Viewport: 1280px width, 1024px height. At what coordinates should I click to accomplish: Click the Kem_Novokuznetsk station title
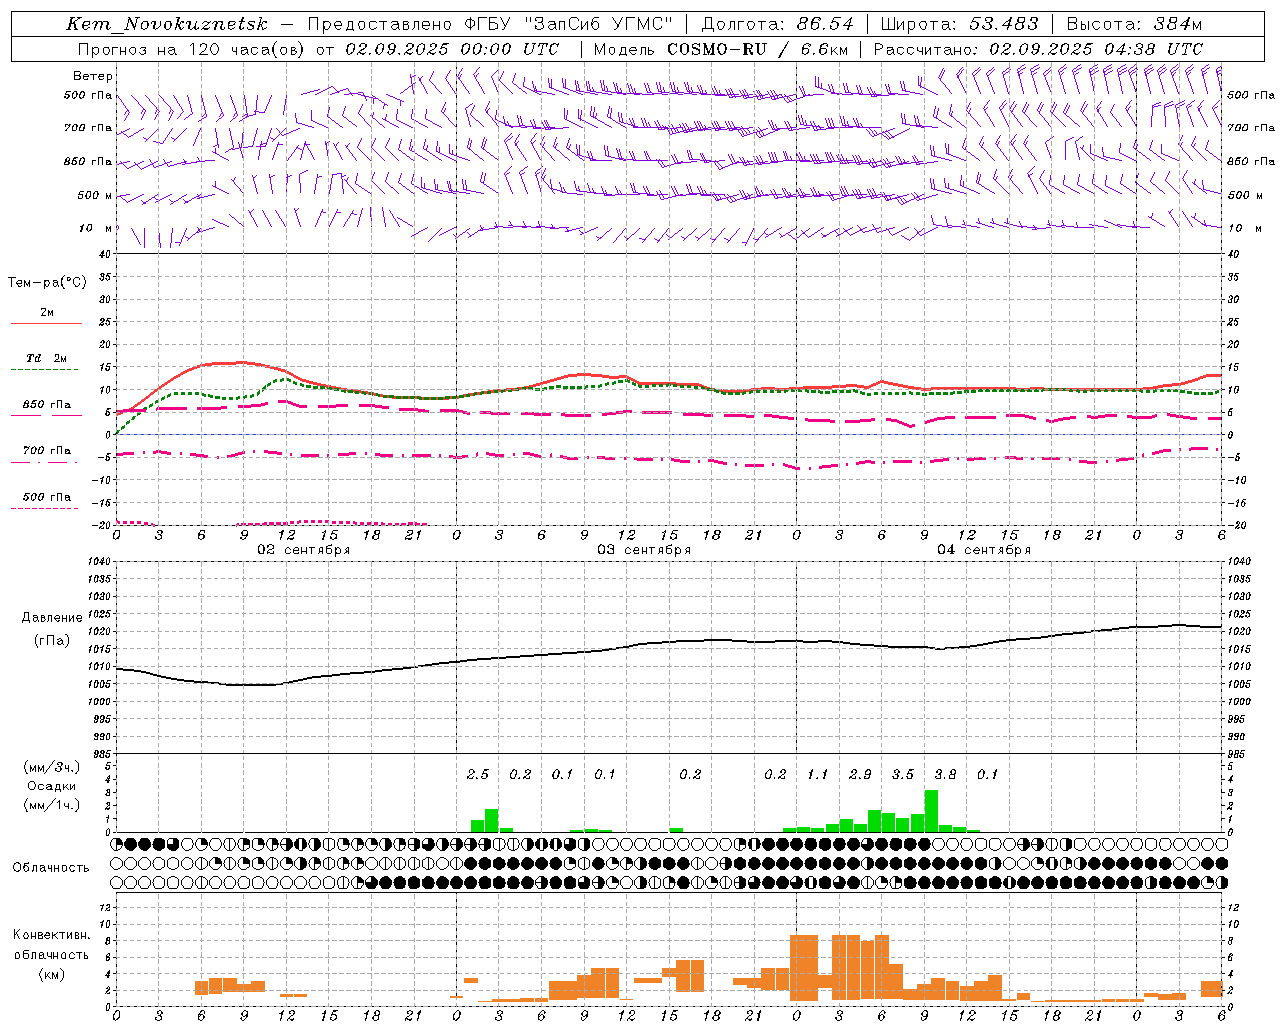click(167, 24)
